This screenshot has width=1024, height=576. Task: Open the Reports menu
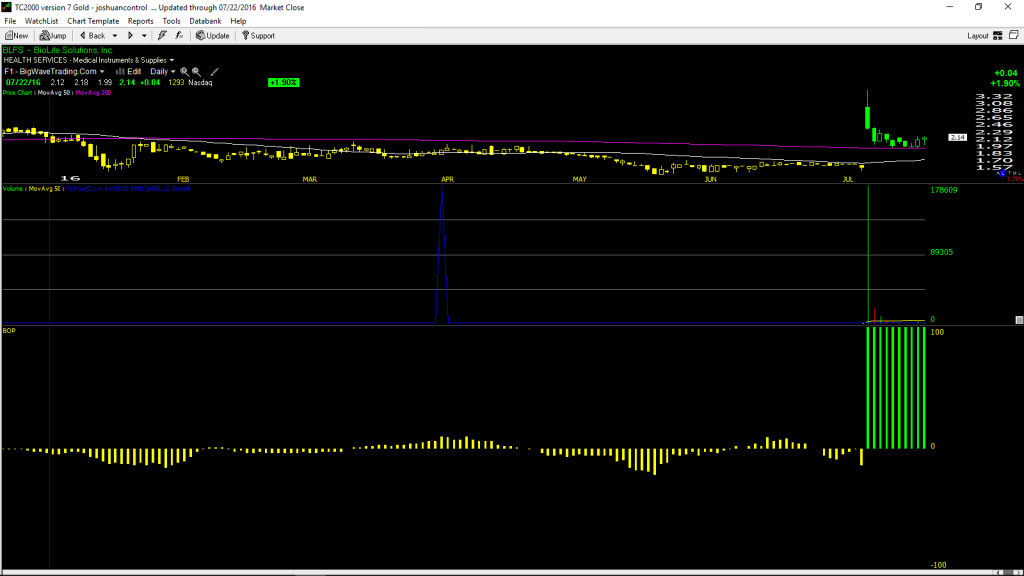140,21
